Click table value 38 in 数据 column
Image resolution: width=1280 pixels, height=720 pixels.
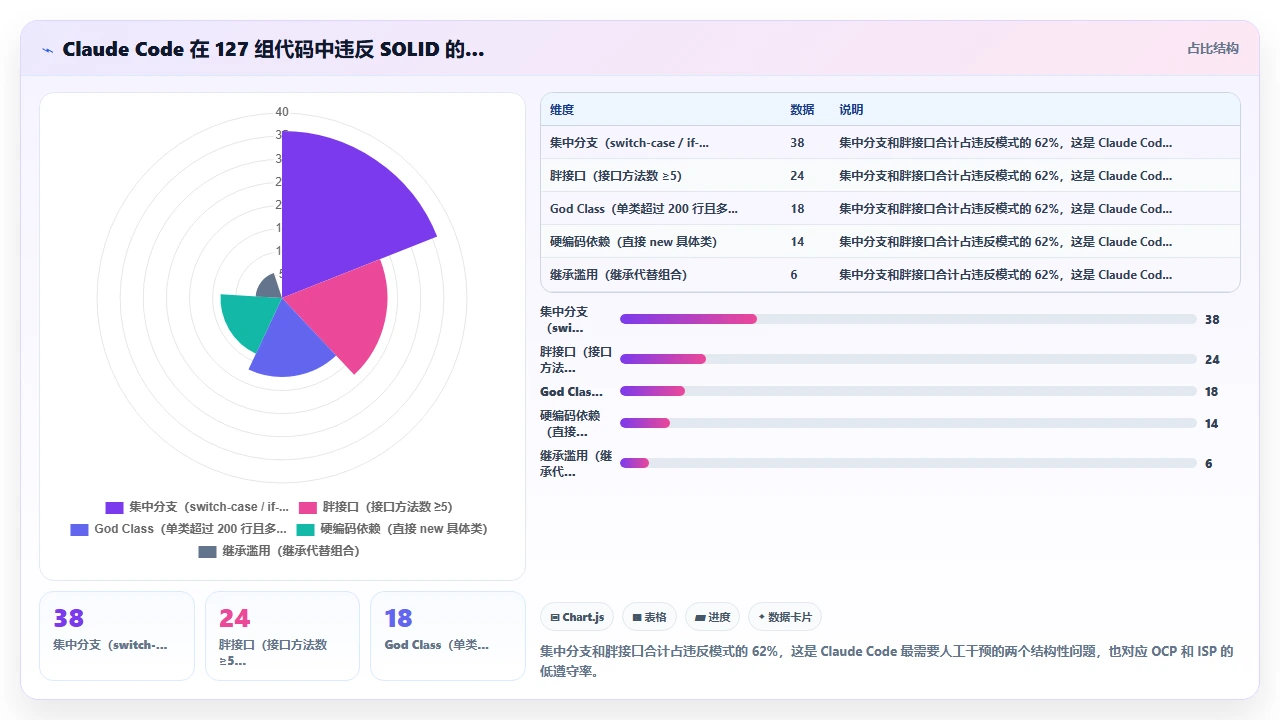(x=797, y=143)
